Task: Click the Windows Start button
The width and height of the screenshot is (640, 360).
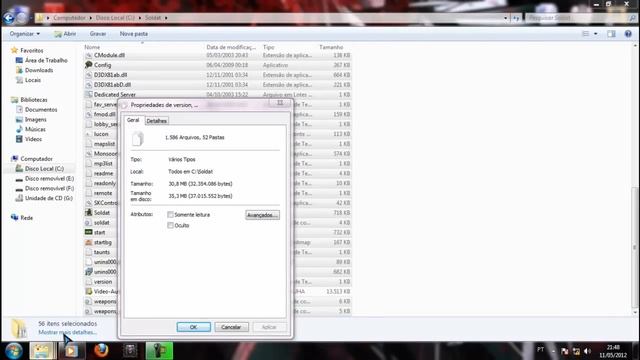Action: (x=14, y=351)
